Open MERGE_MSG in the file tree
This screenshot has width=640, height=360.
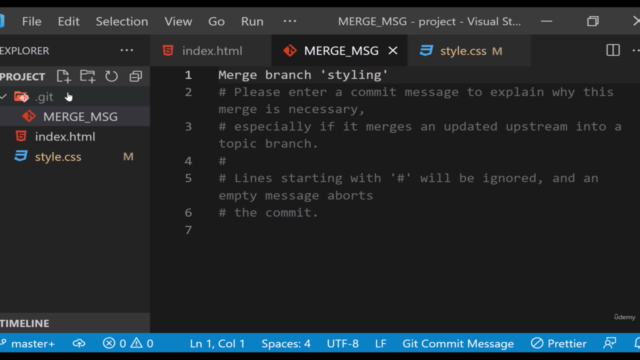(x=75, y=117)
